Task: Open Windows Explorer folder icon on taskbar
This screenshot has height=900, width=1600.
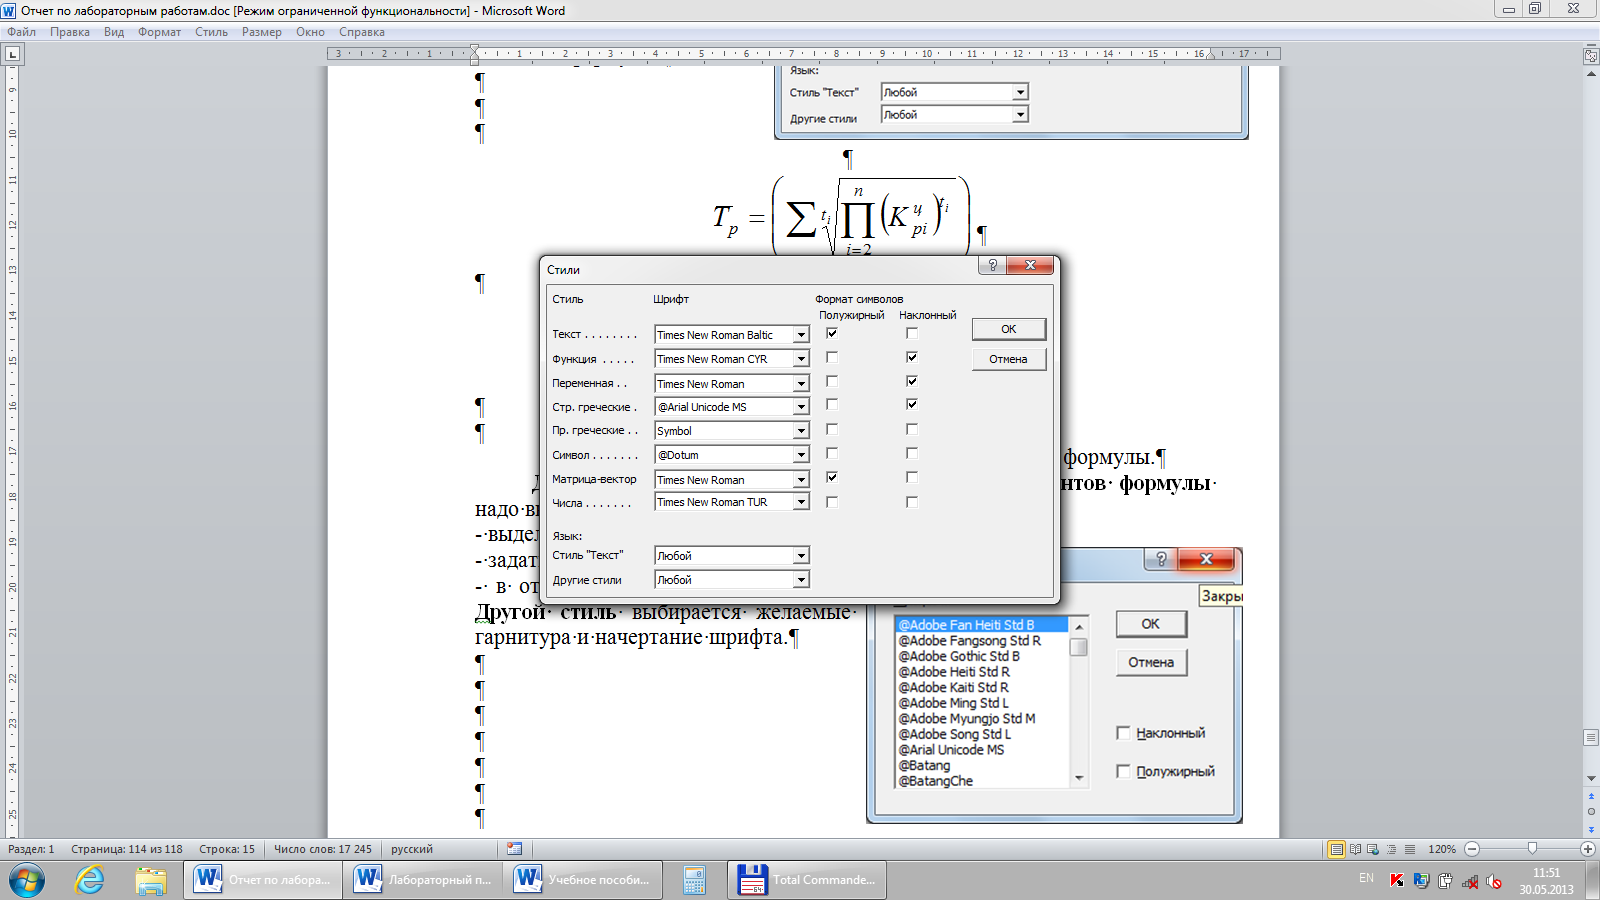Action: [151, 880]
